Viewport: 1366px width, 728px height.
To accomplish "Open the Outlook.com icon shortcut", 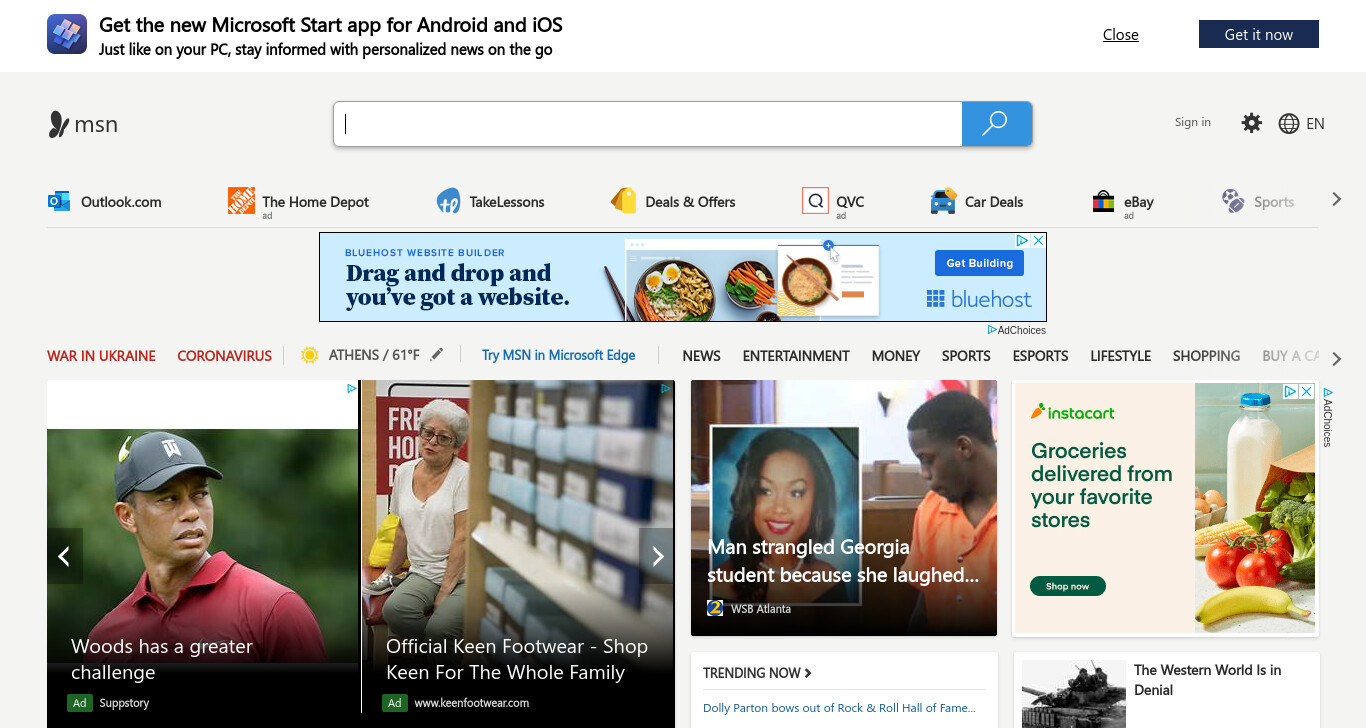I will tap(59, 201).
